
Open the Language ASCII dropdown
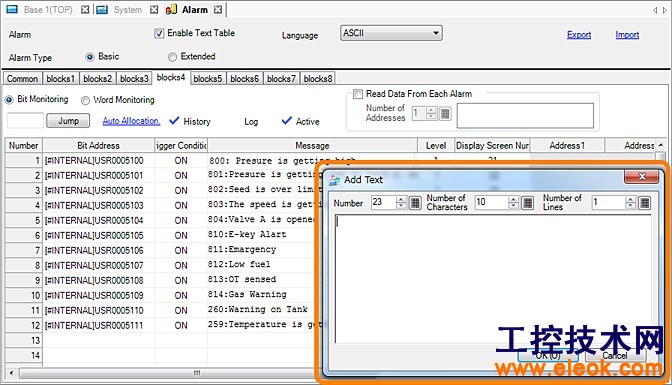point(391,33)
